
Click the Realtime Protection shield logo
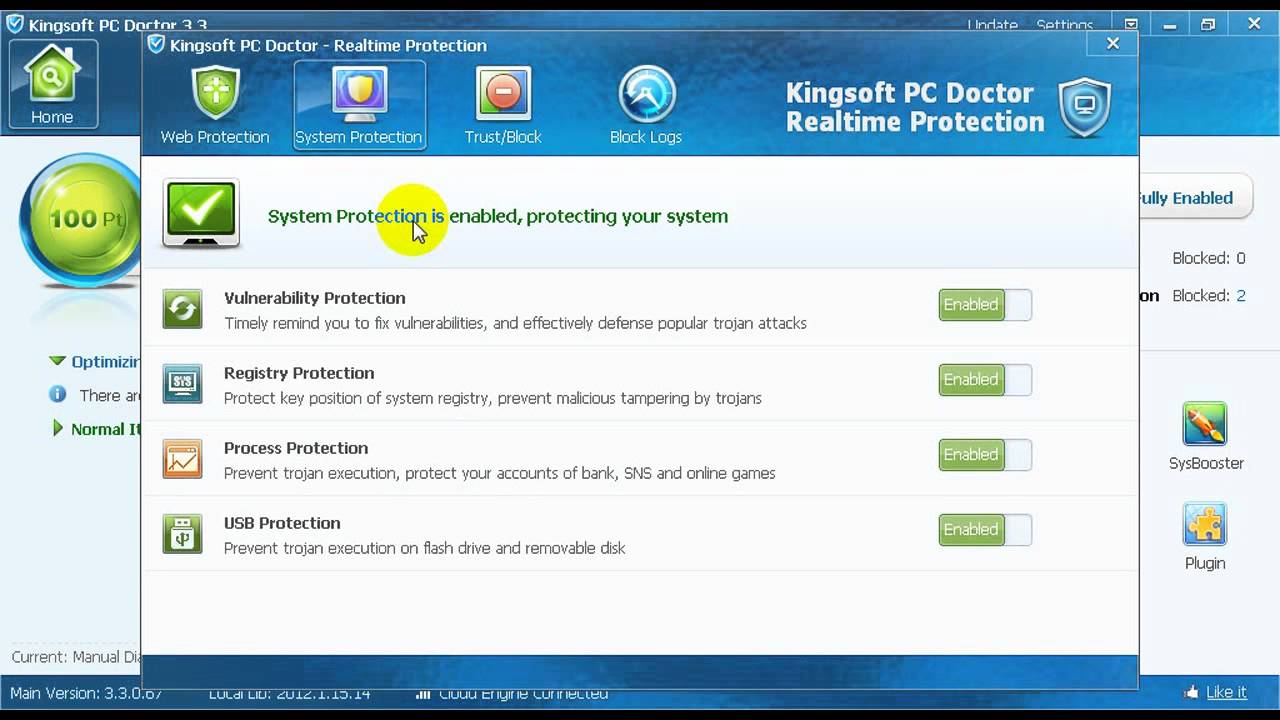(1085, 107)
